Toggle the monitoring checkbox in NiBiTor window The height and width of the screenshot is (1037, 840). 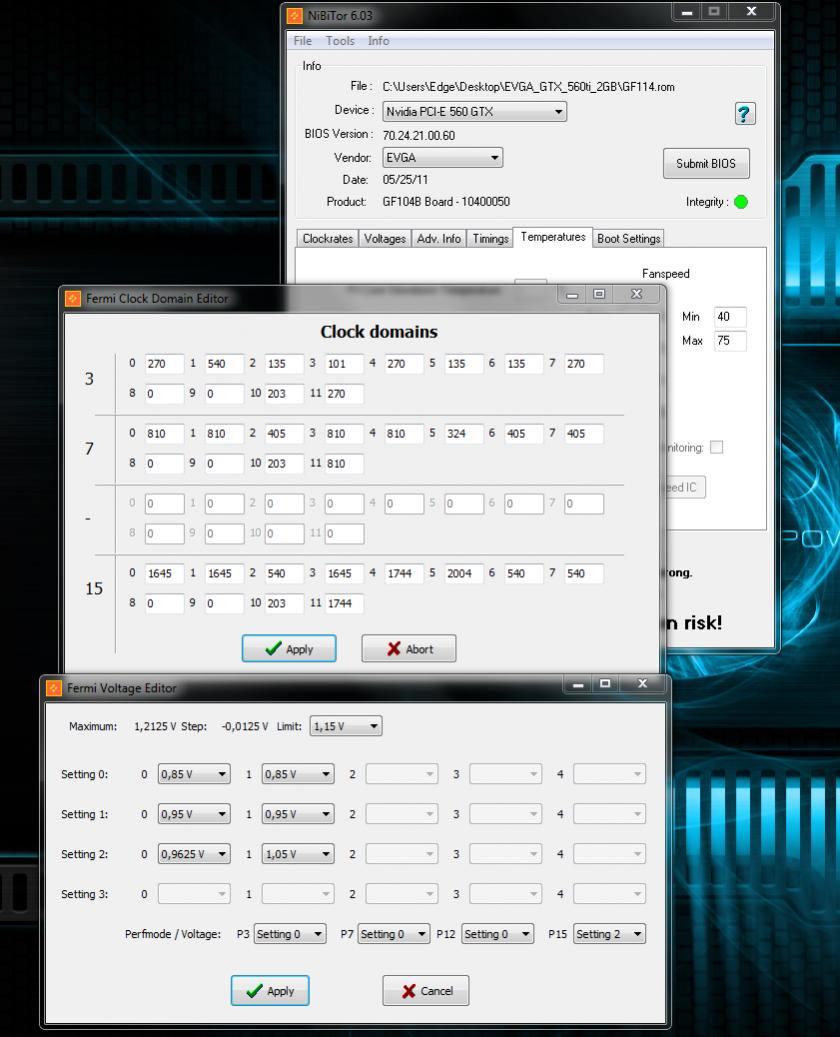716,448
